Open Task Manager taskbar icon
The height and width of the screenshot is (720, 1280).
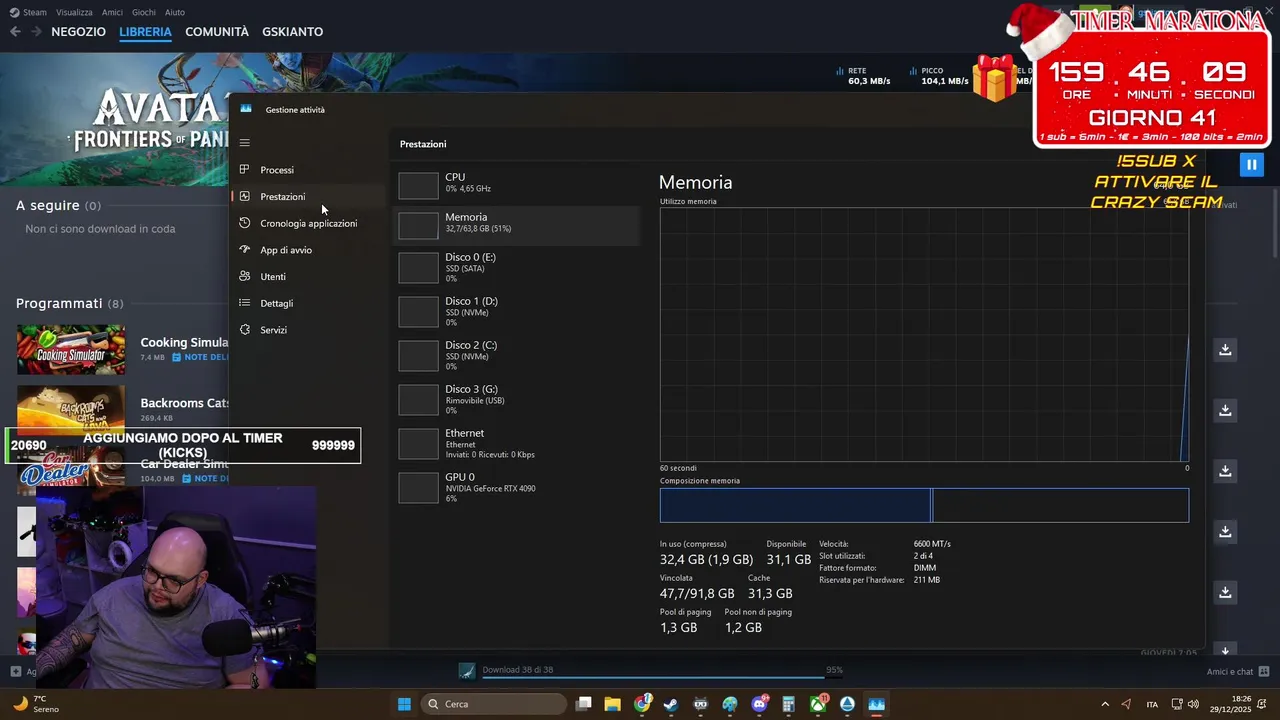tap(876, 704)
